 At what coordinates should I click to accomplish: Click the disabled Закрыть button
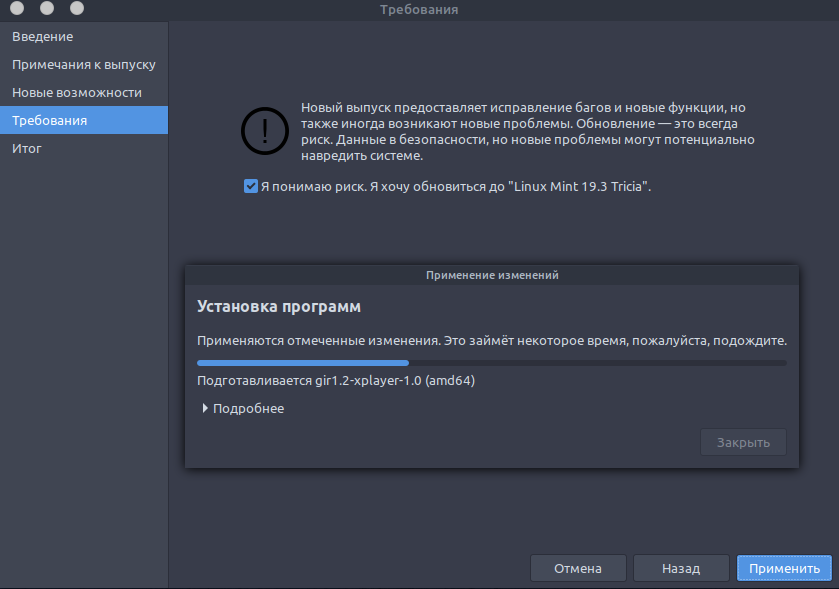pos(743,441)
